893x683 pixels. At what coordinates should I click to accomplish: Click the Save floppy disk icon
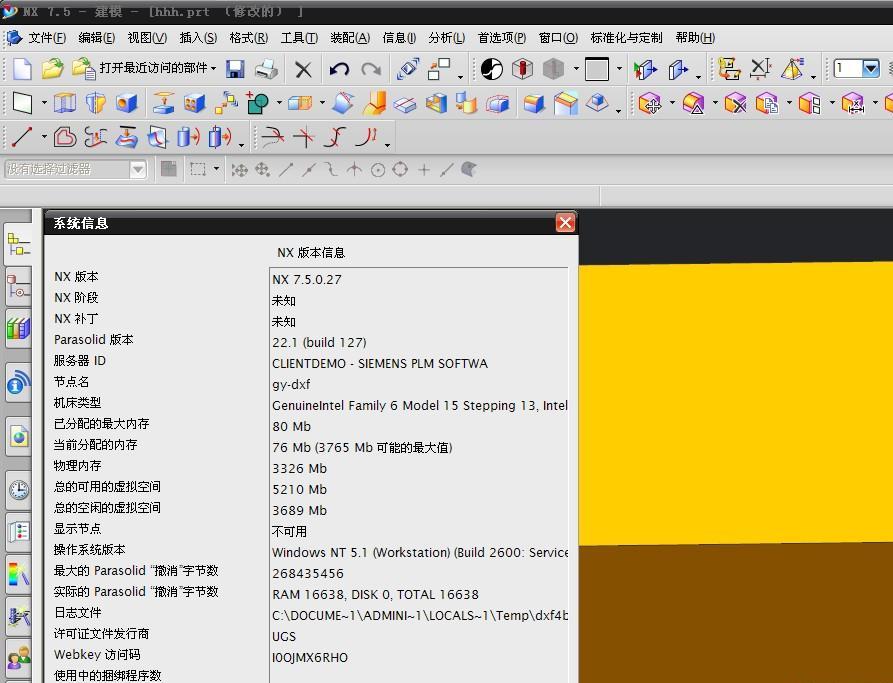click(x=235, y=69)
